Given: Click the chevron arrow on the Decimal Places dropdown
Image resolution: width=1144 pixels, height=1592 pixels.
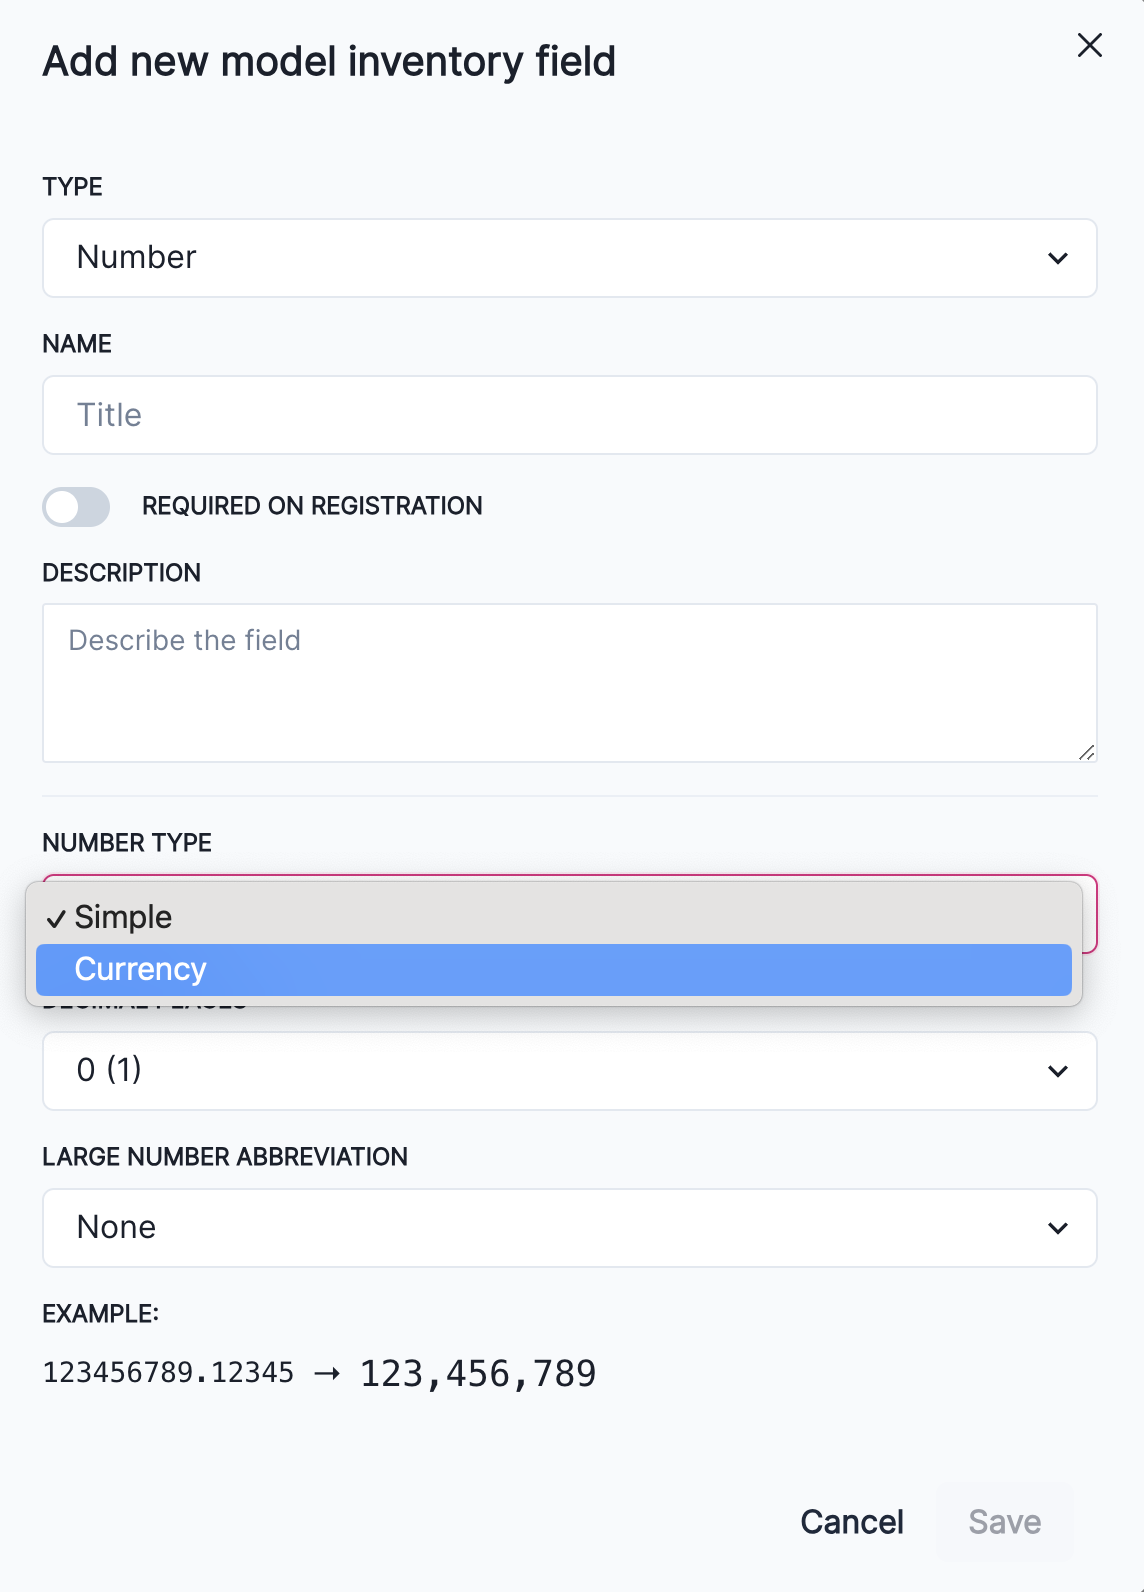Looking at the screenshot, I should click(1057, 1071).
